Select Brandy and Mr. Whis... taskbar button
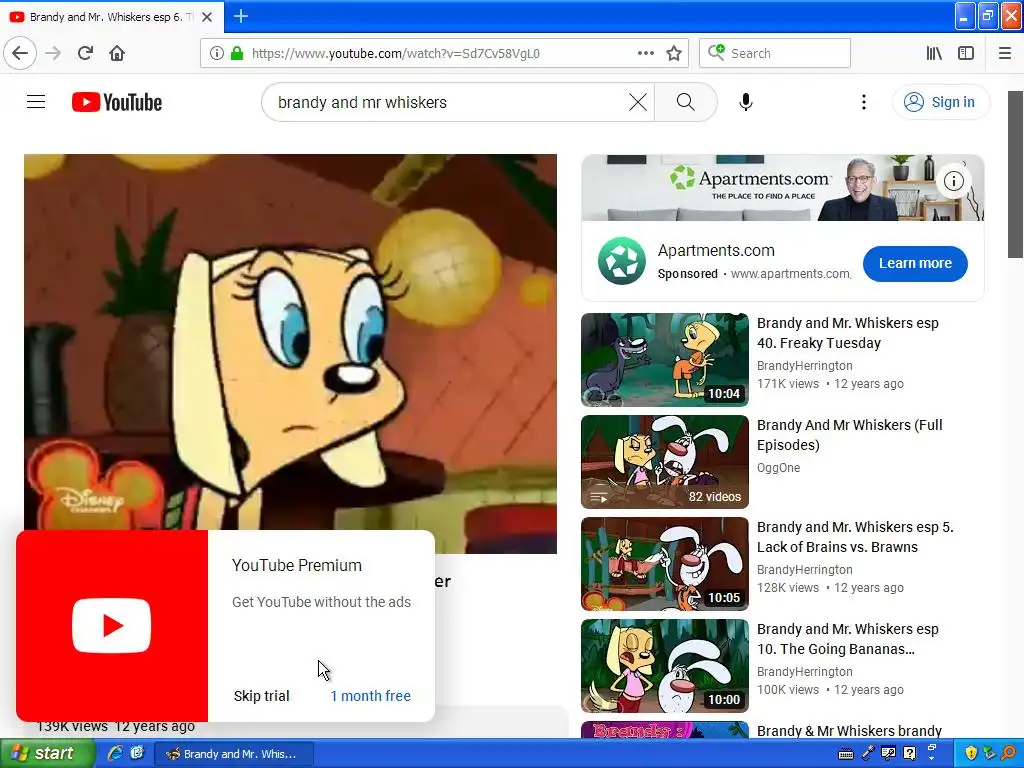 234,754
